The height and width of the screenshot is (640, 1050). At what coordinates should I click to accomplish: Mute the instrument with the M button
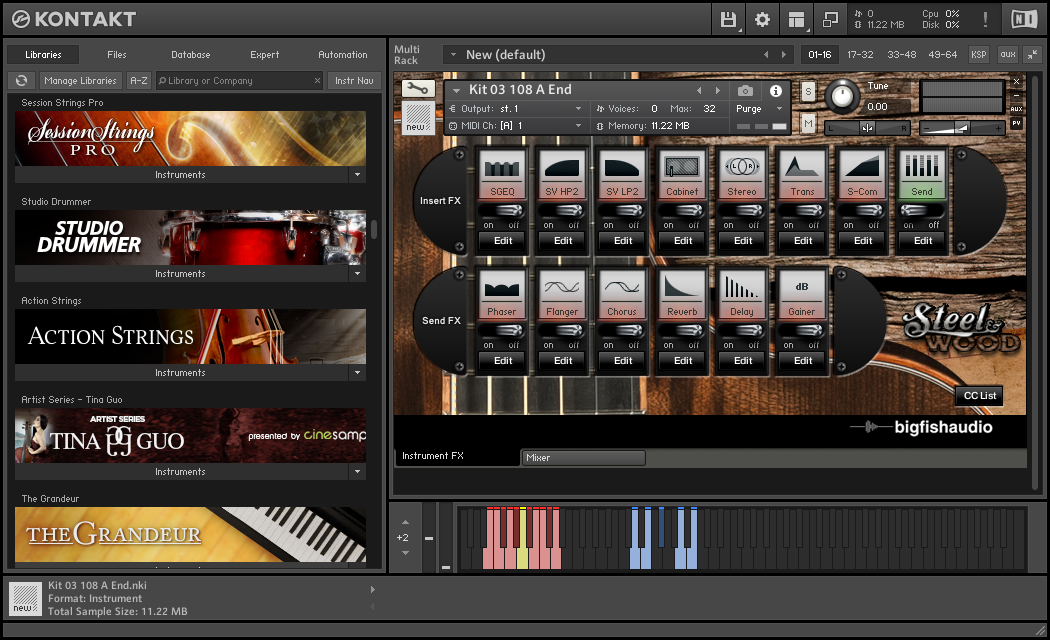808,123
